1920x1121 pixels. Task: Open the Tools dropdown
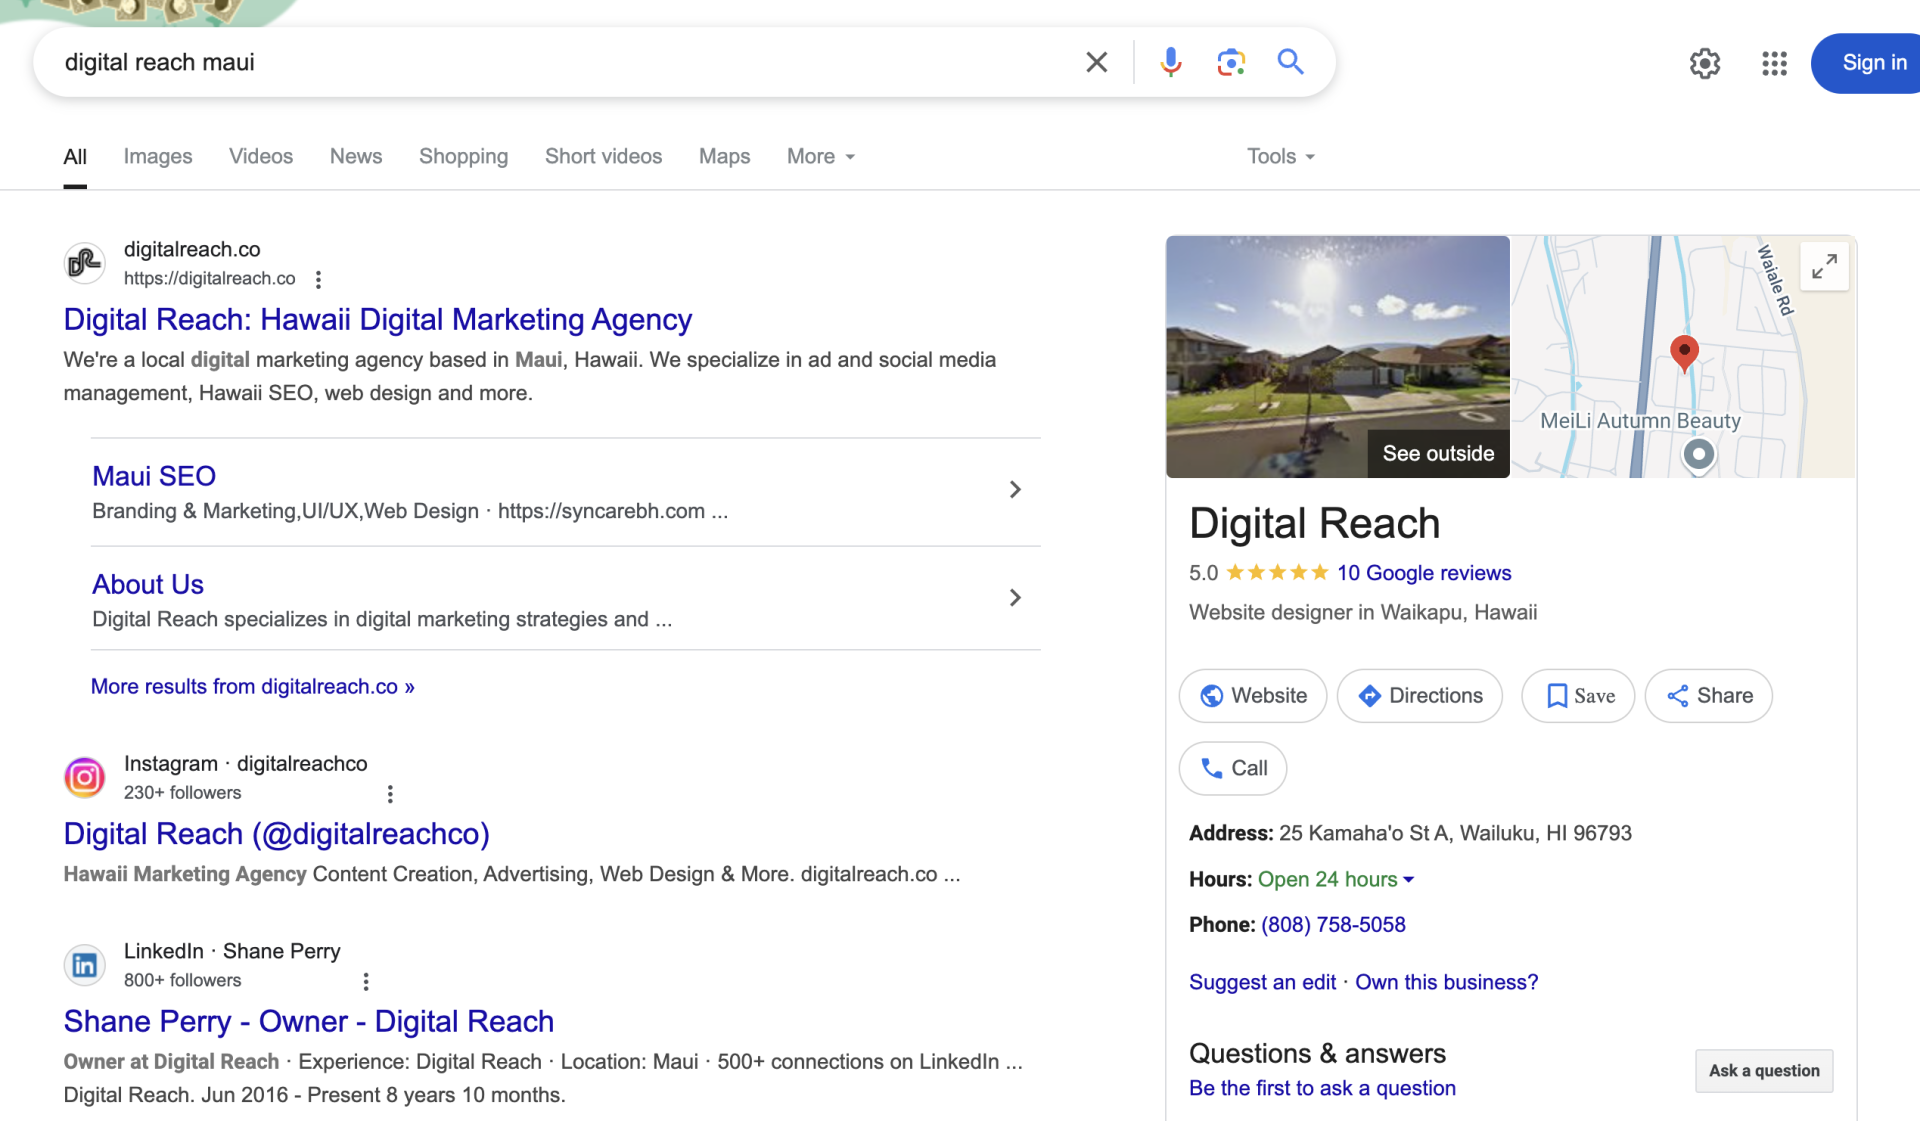tap(1279, 156)
